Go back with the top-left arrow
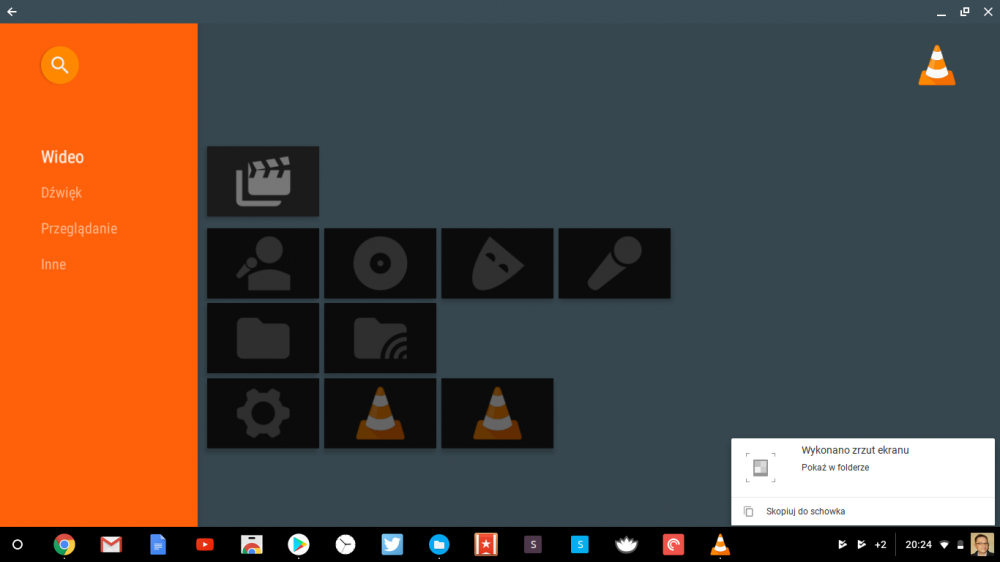The image size is (1000, 562). [12, 11]
